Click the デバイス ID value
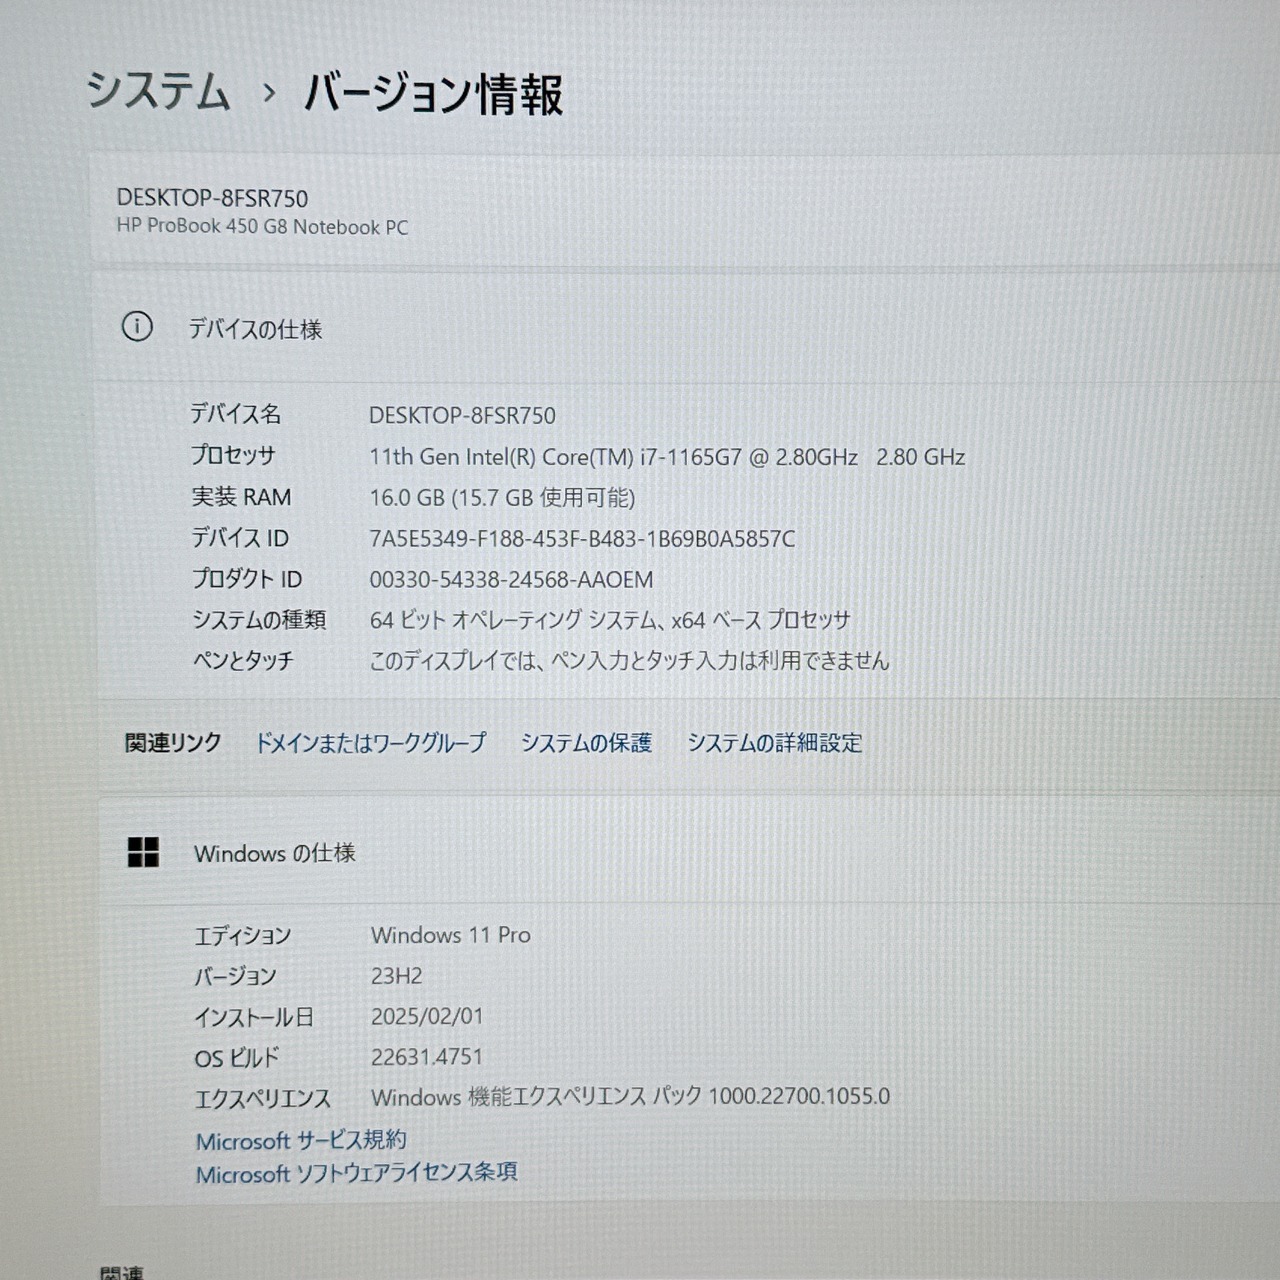Image resolution: width=1280 pixels, height=1280 pixels. [580, 539]
